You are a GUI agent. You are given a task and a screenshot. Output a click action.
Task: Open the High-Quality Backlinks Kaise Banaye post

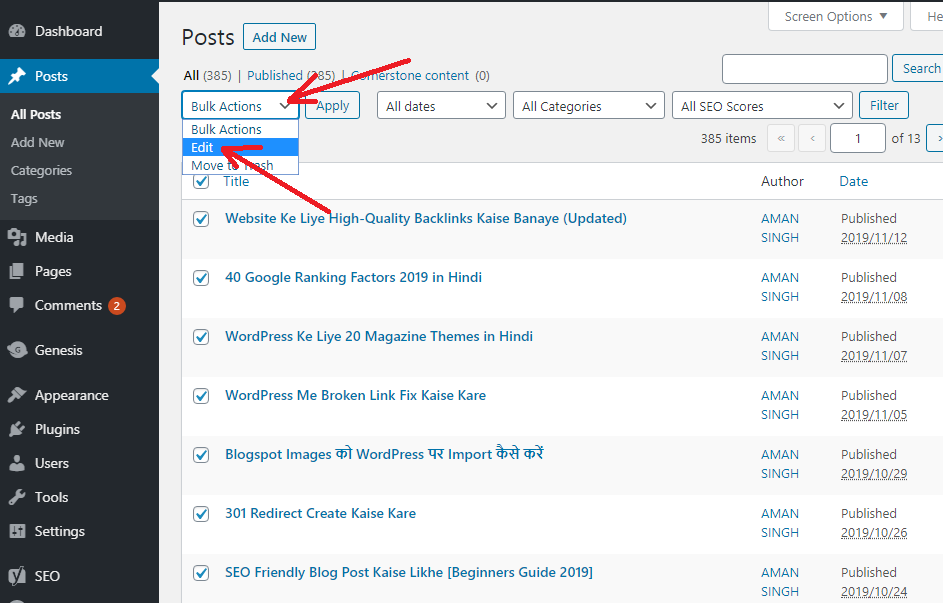pyautogui.click(x=426, y=218)
